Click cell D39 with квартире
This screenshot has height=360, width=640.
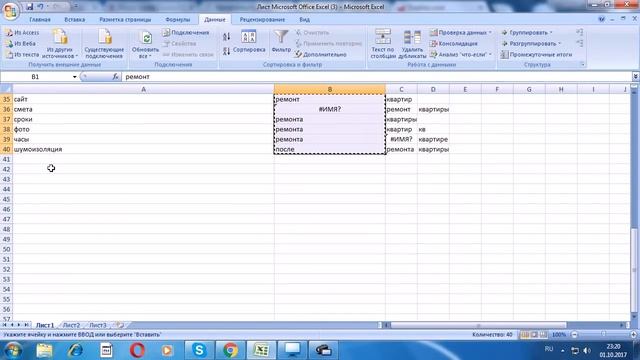pos(433,139)
